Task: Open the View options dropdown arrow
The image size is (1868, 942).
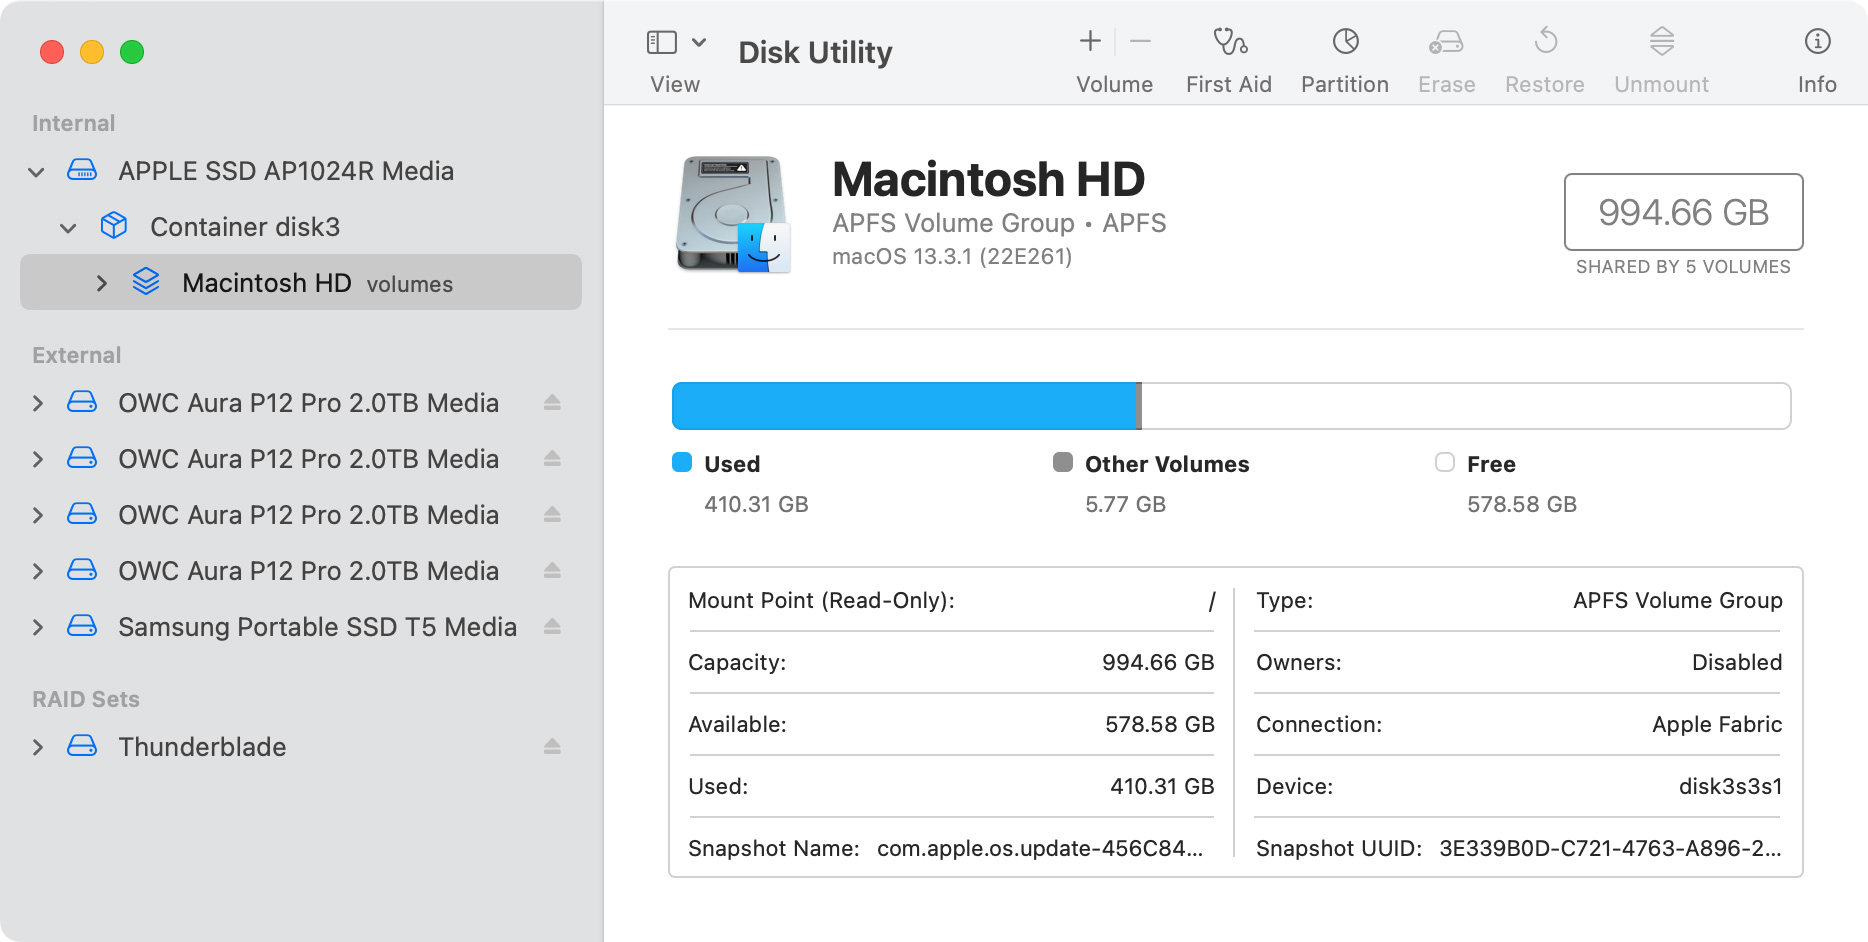Action: (x=699, y=42)
